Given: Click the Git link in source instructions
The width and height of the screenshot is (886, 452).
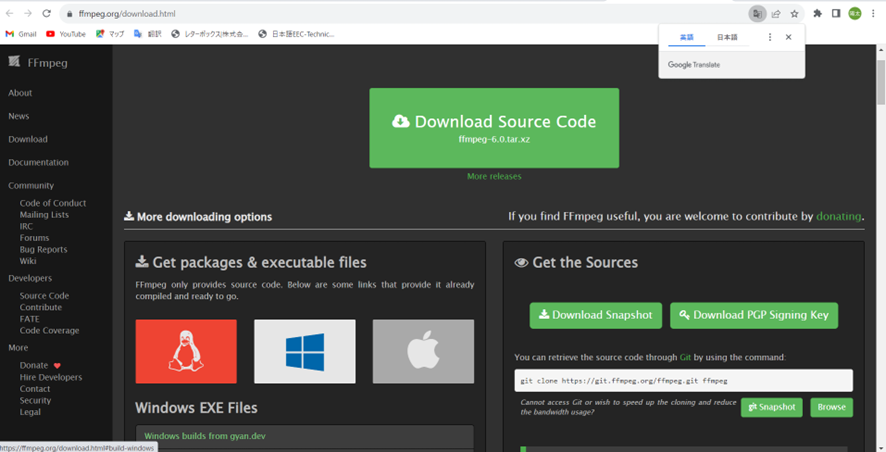Looking at the screenshot, I should click(x=685, y=357).
